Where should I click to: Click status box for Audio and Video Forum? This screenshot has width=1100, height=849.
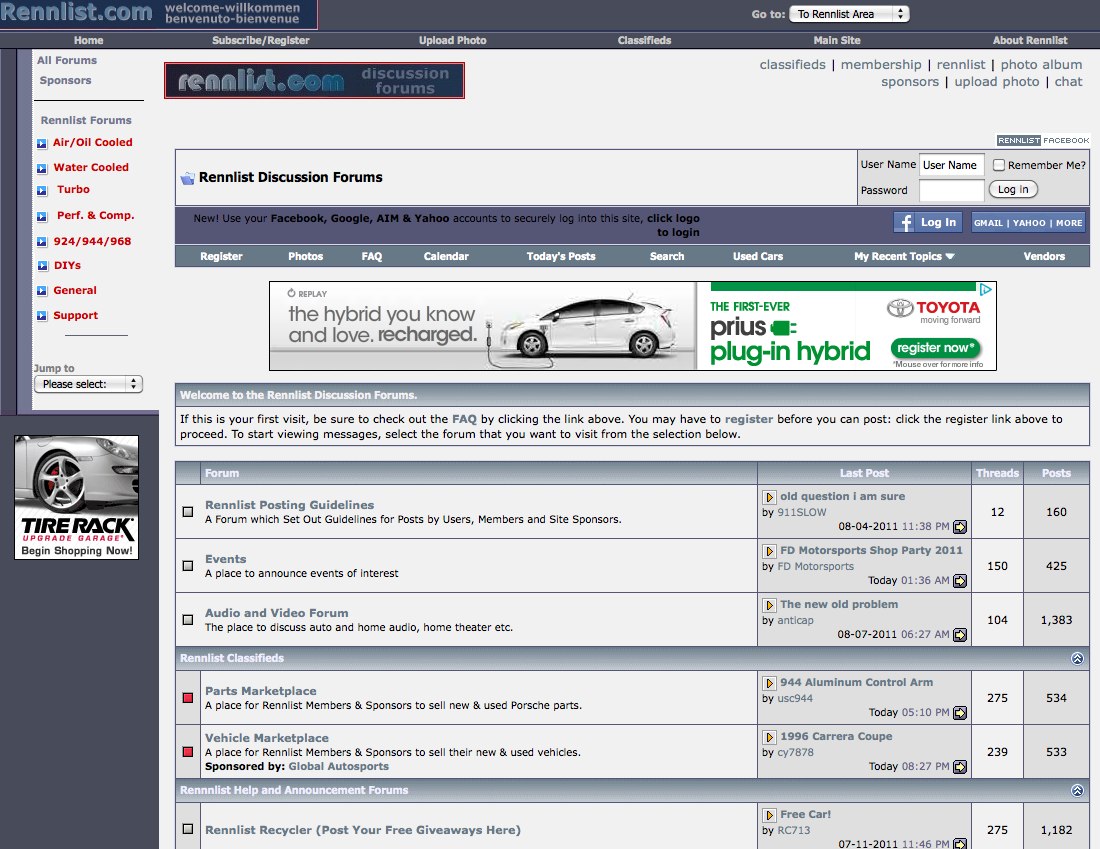pyautogui.click(x=188, y=620)
